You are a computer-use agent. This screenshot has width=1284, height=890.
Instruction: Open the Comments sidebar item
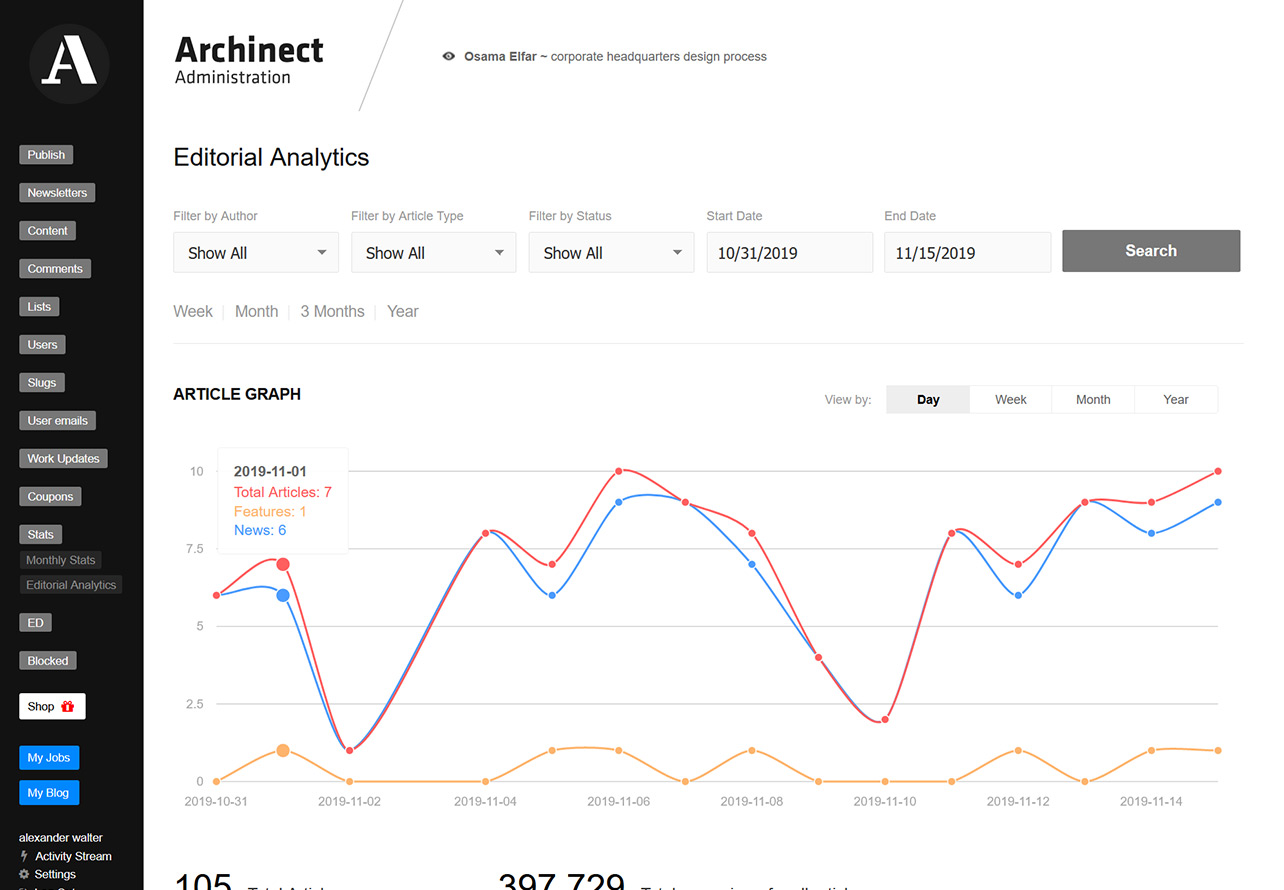pyautogui.click(x=55, y=269)
